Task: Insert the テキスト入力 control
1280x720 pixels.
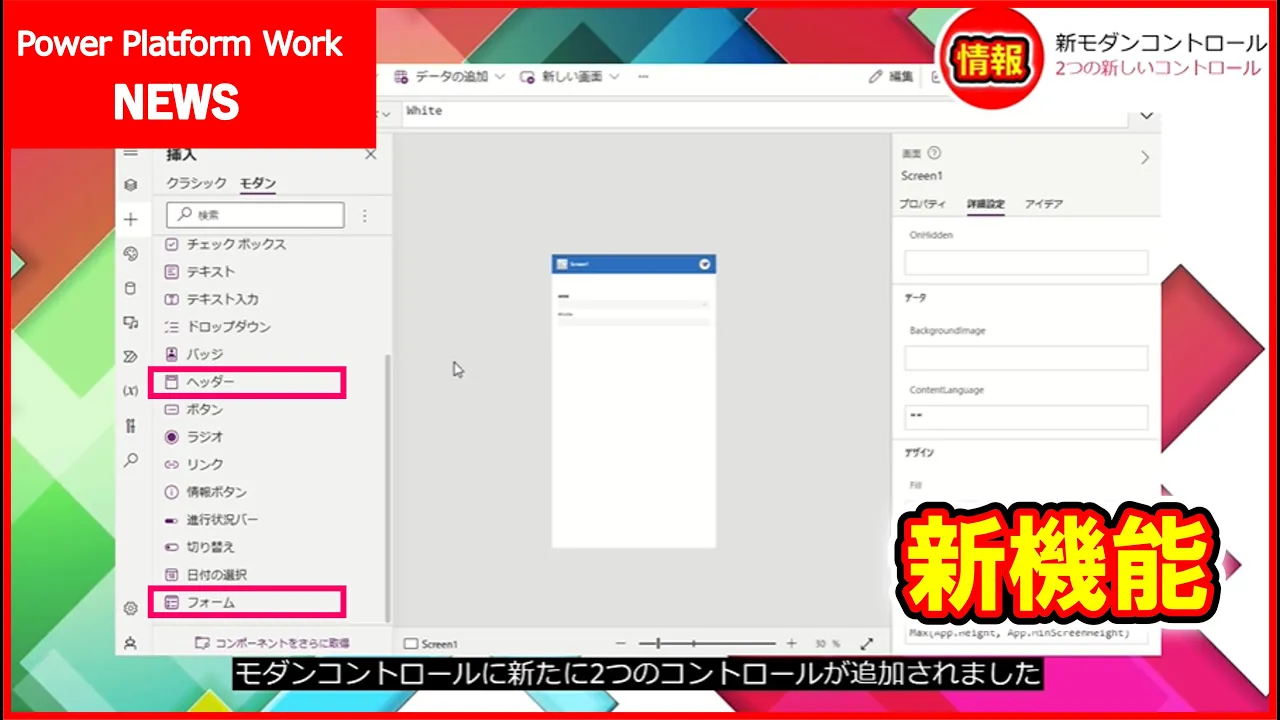Action: [211, 299]
